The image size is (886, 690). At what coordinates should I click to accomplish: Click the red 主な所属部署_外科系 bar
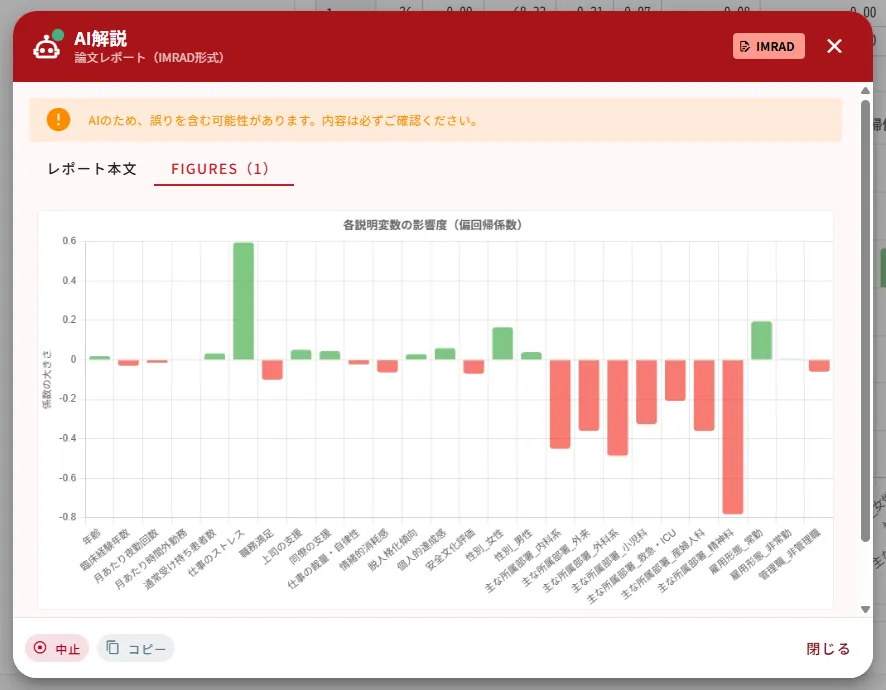(x=618, y=407)
